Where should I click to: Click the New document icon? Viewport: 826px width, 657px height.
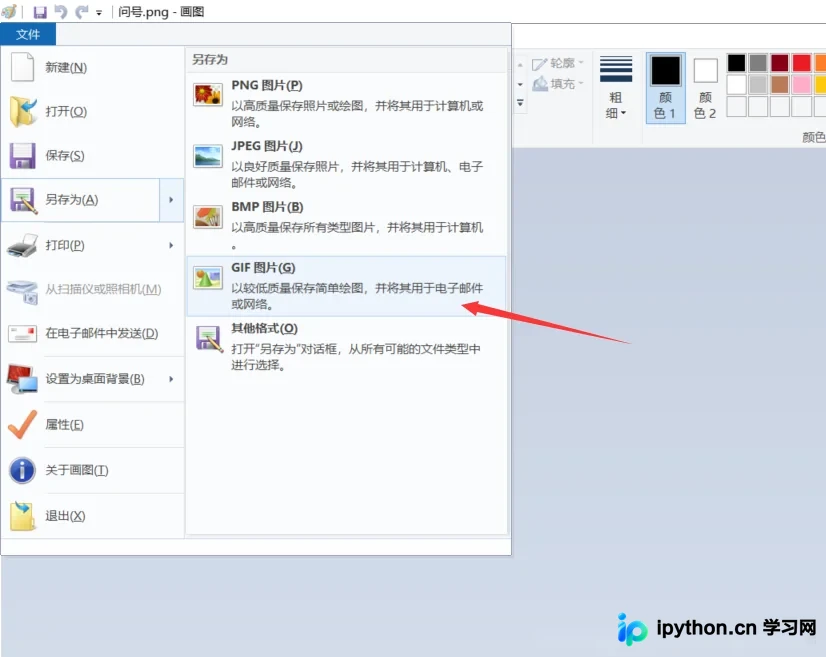coord(23,67)
